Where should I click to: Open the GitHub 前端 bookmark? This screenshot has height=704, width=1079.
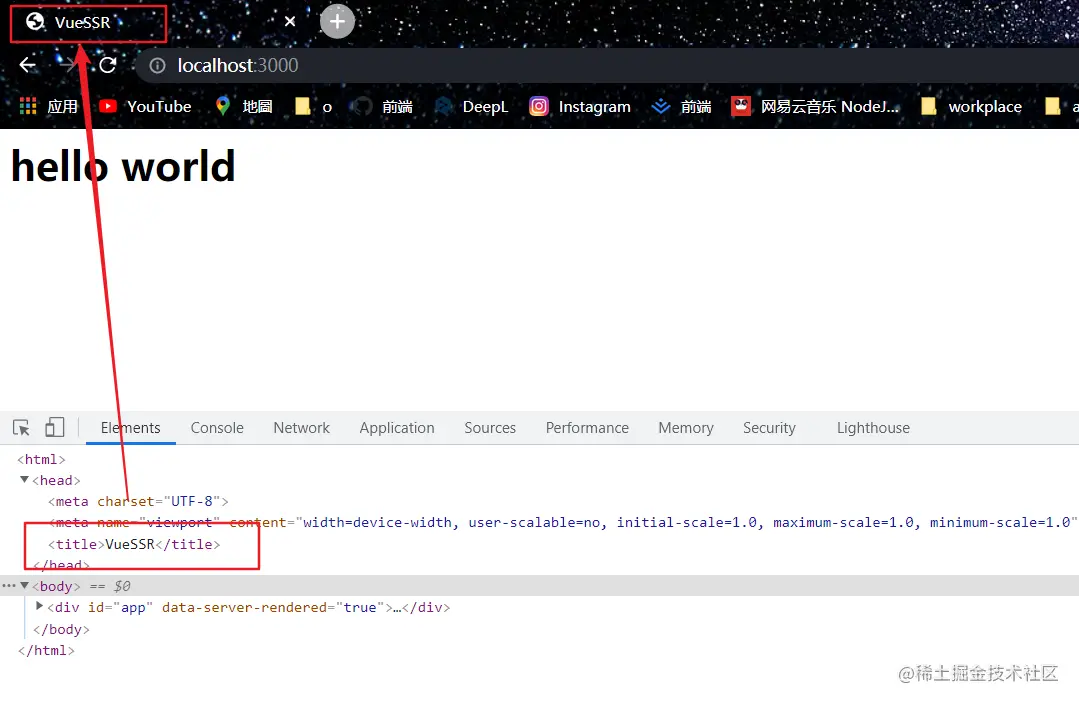[x=382, y=106]
